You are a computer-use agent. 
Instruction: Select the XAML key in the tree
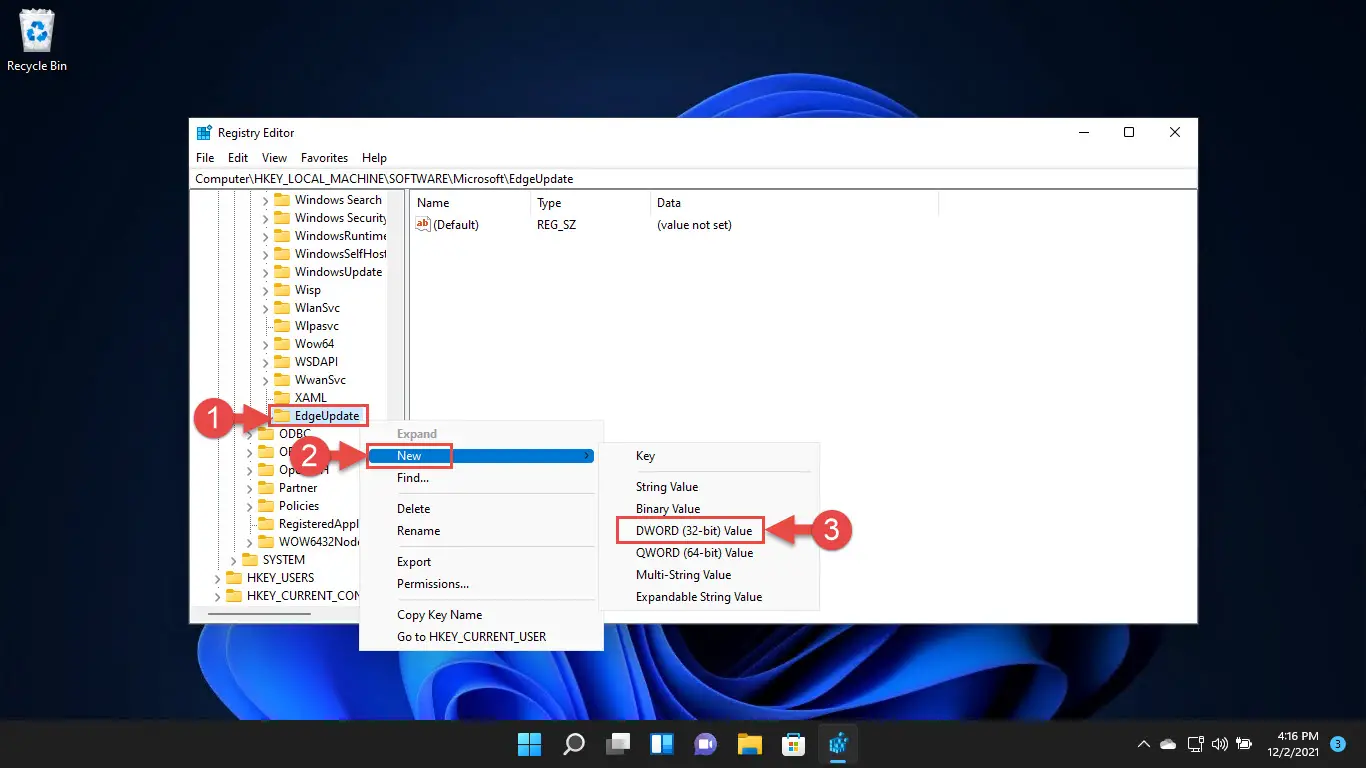[x=311, y=398]
